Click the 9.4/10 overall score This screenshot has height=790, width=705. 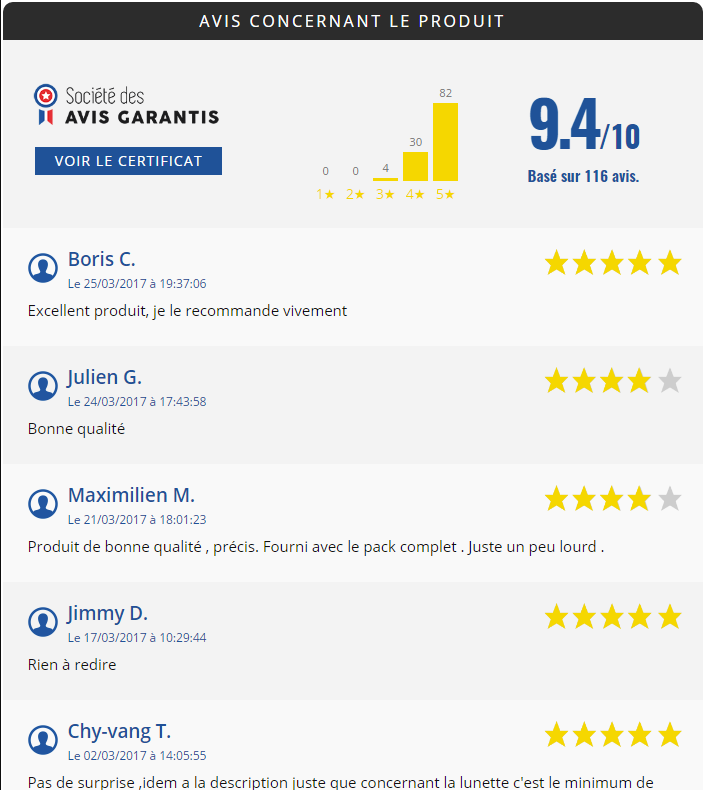584,127
